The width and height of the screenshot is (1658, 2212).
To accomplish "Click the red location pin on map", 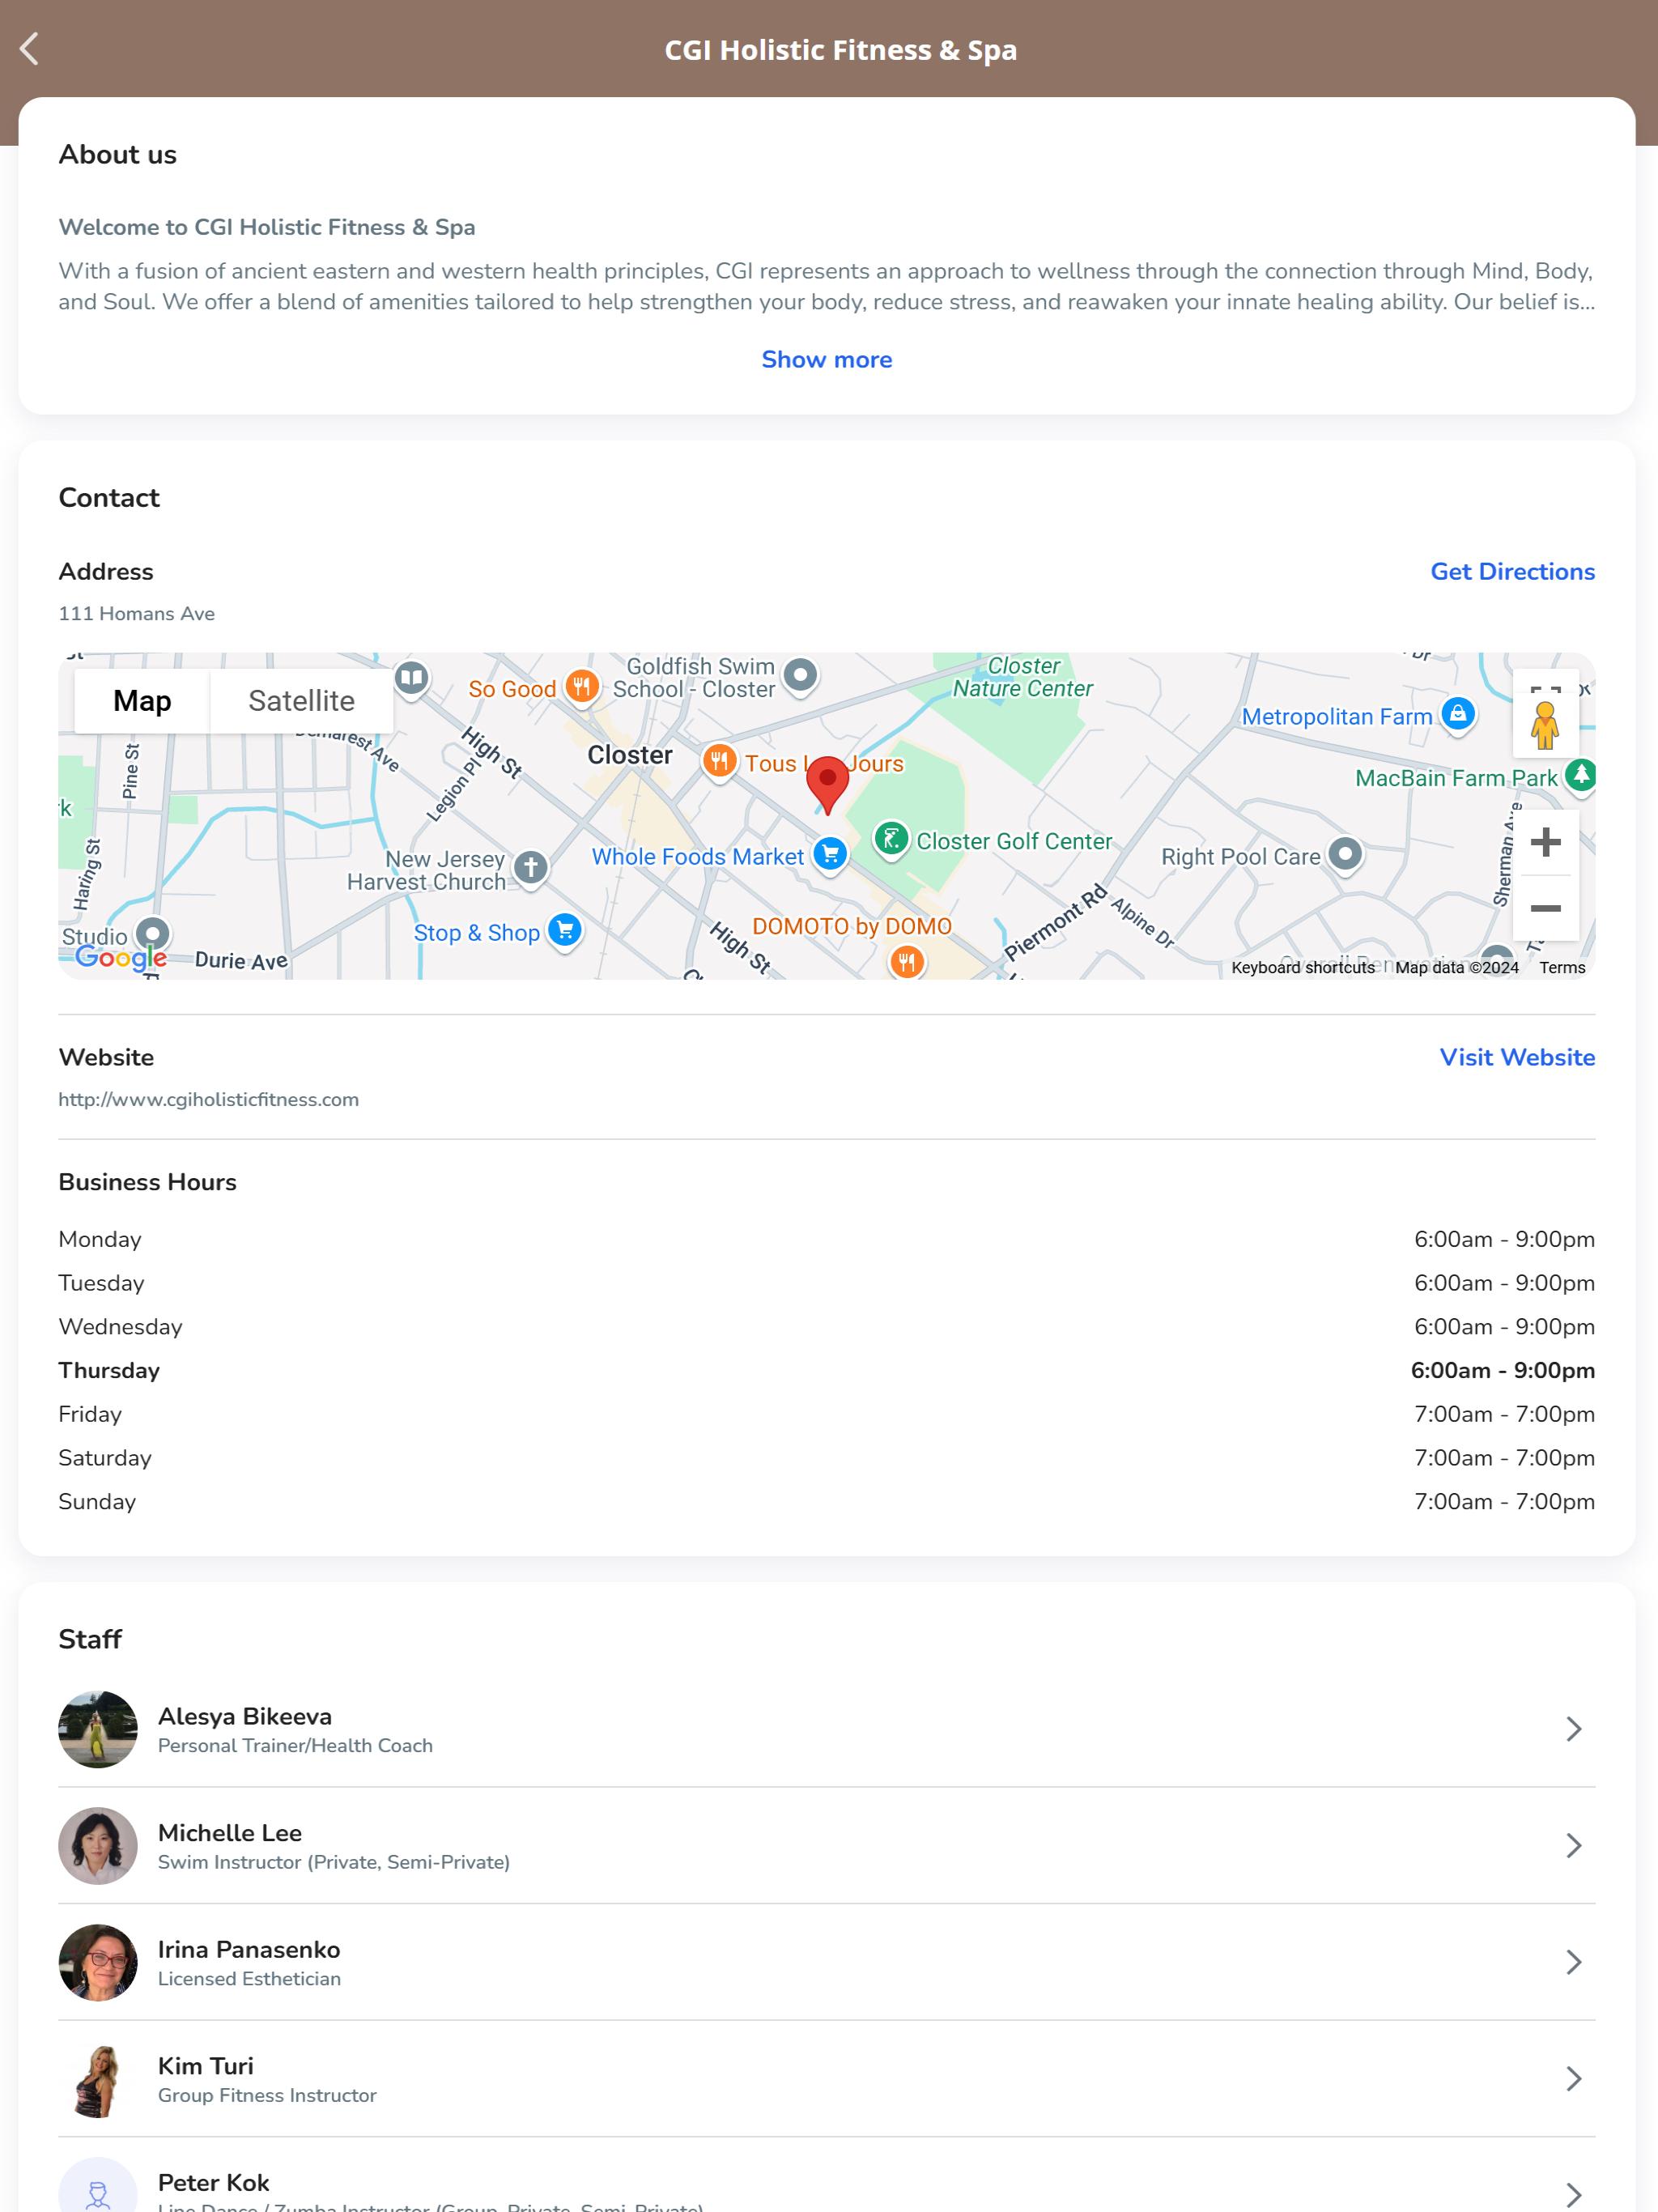I will 827,785.
